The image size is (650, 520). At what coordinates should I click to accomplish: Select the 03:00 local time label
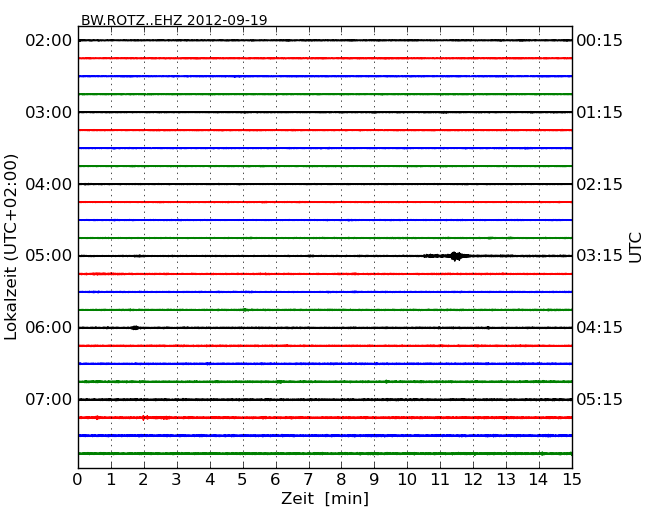pos(49,112)
